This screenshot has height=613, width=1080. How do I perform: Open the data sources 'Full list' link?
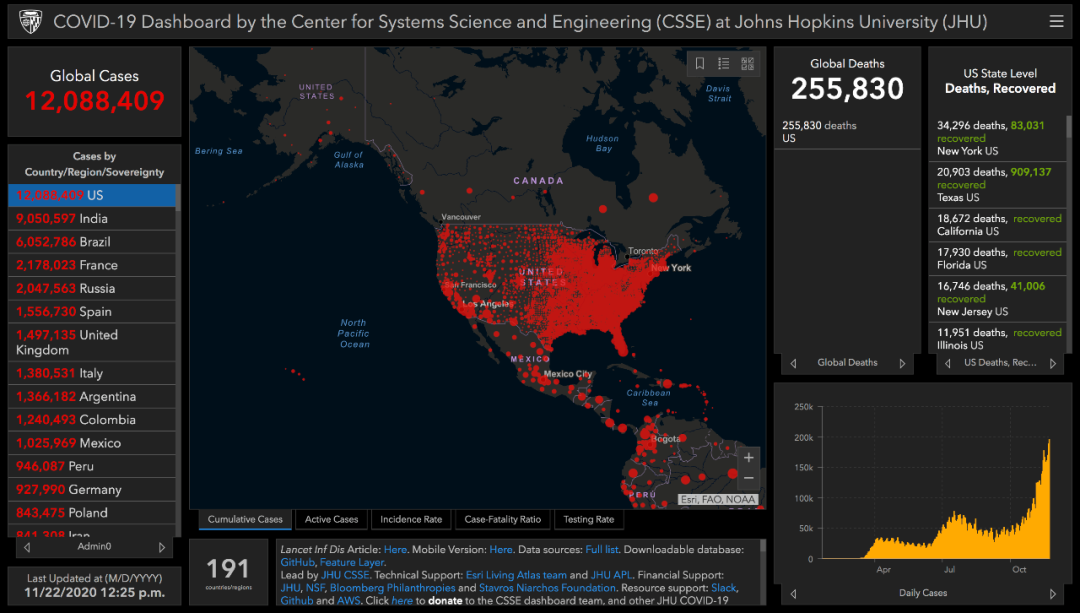click(x=602, y=550)
